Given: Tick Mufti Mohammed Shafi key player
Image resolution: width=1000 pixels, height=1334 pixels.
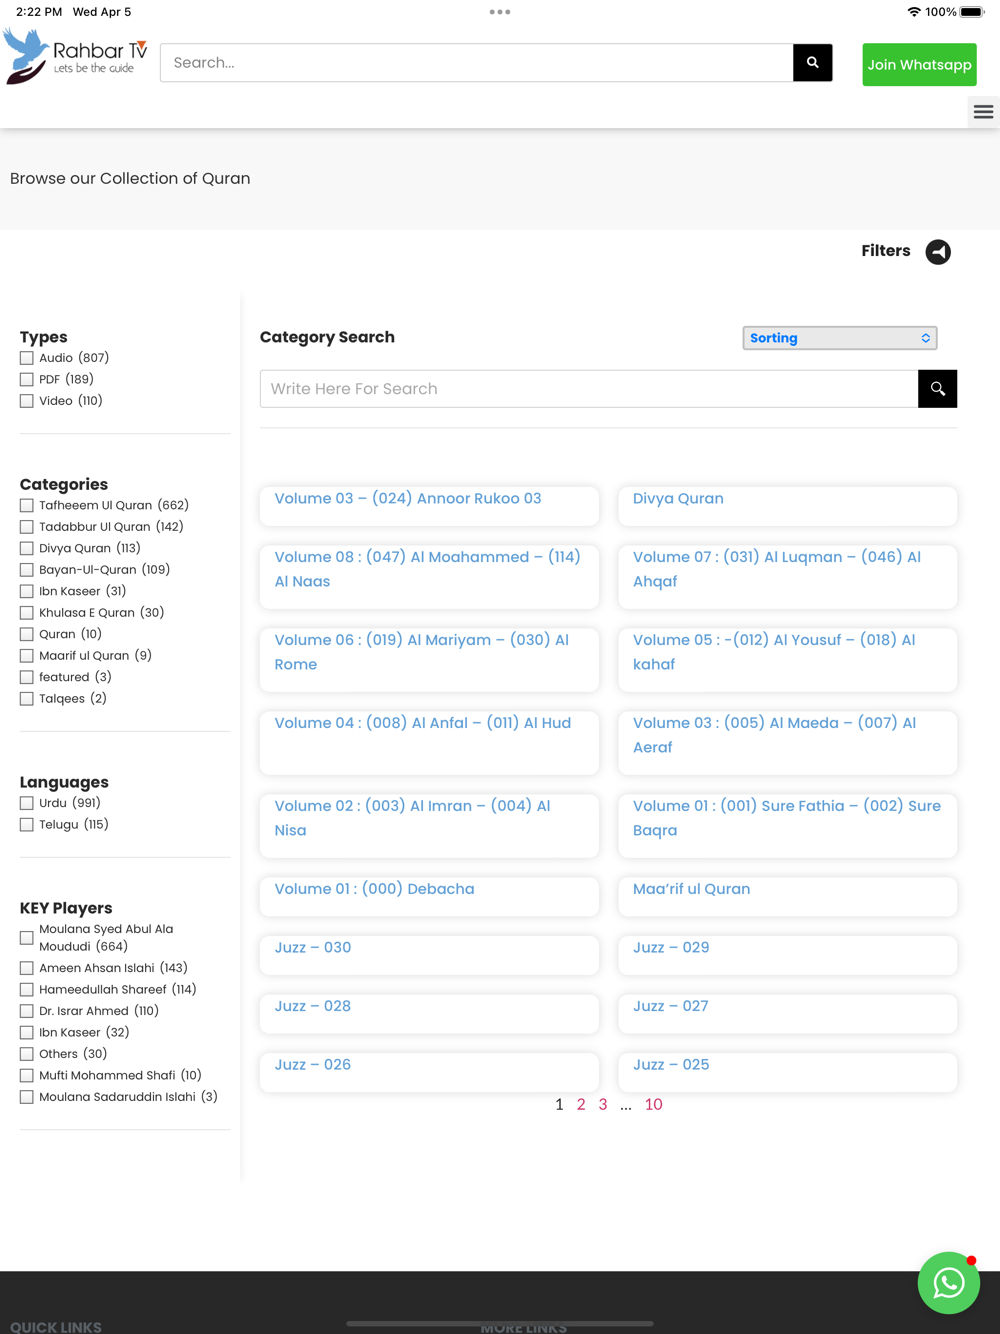Looking at the screenshot, I should (x=27, y=1076).
